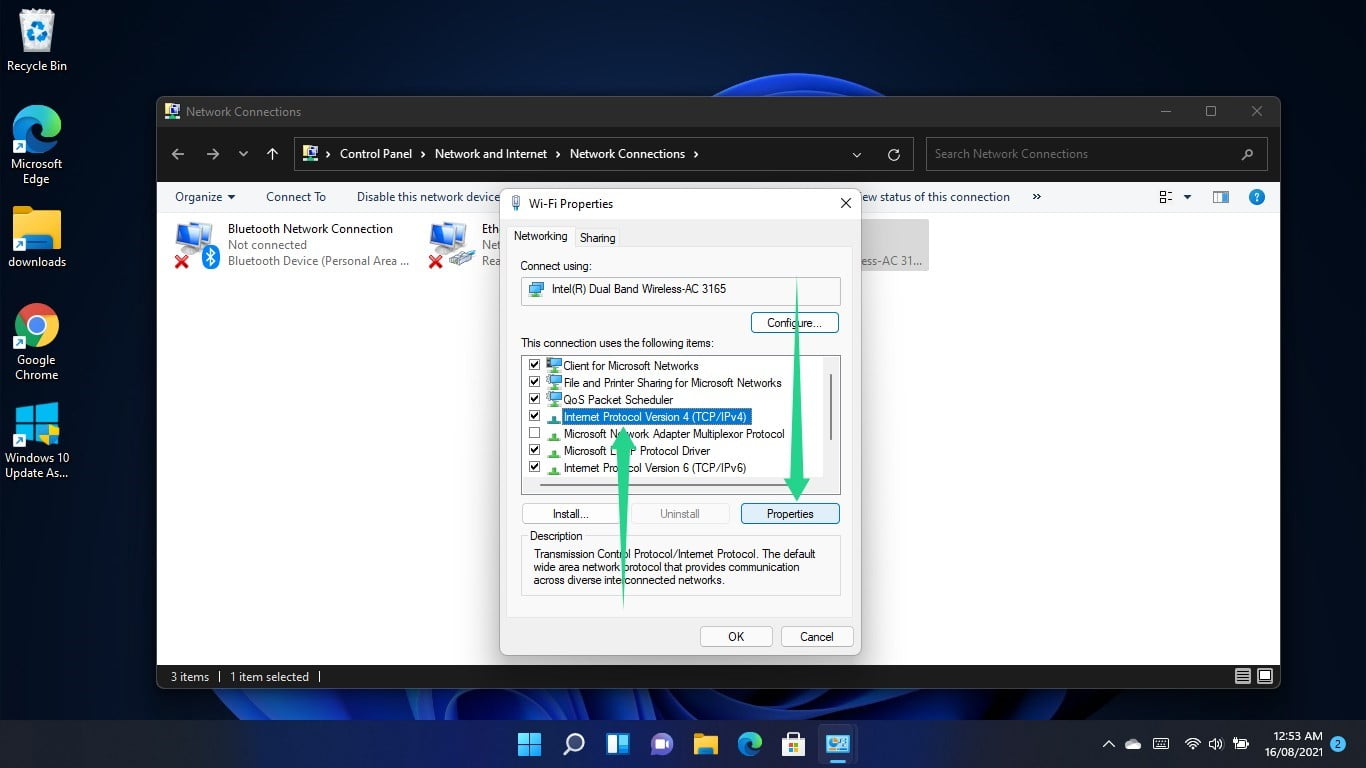Open the Recycle Bin on desktop
This screenshot has width=1366, height=768.
tap(37, 41)
